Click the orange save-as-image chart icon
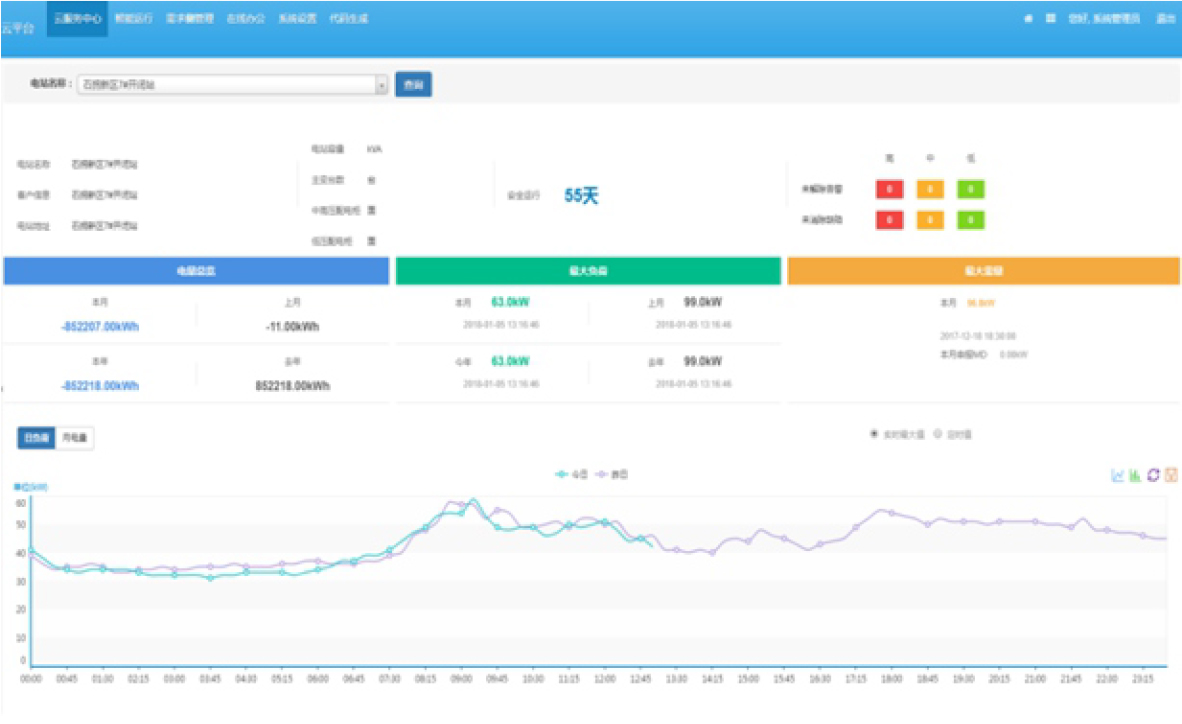Screen dimensions: 1182x724 click(1171, 475)
